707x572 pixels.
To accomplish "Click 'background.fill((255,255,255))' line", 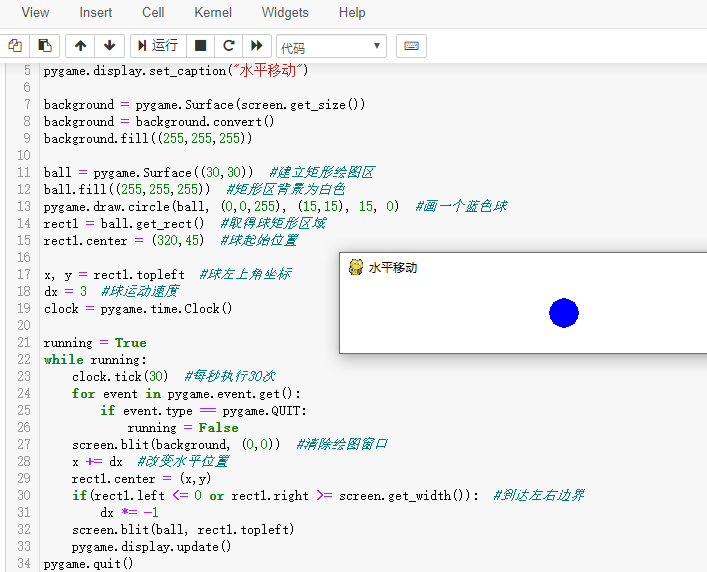I will tap(148, 138).
